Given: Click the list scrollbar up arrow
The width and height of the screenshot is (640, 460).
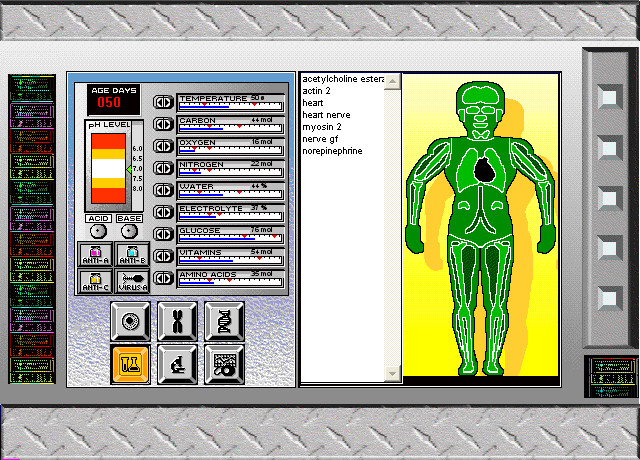Looking at the screenshot, I should (x=392, y=81).
